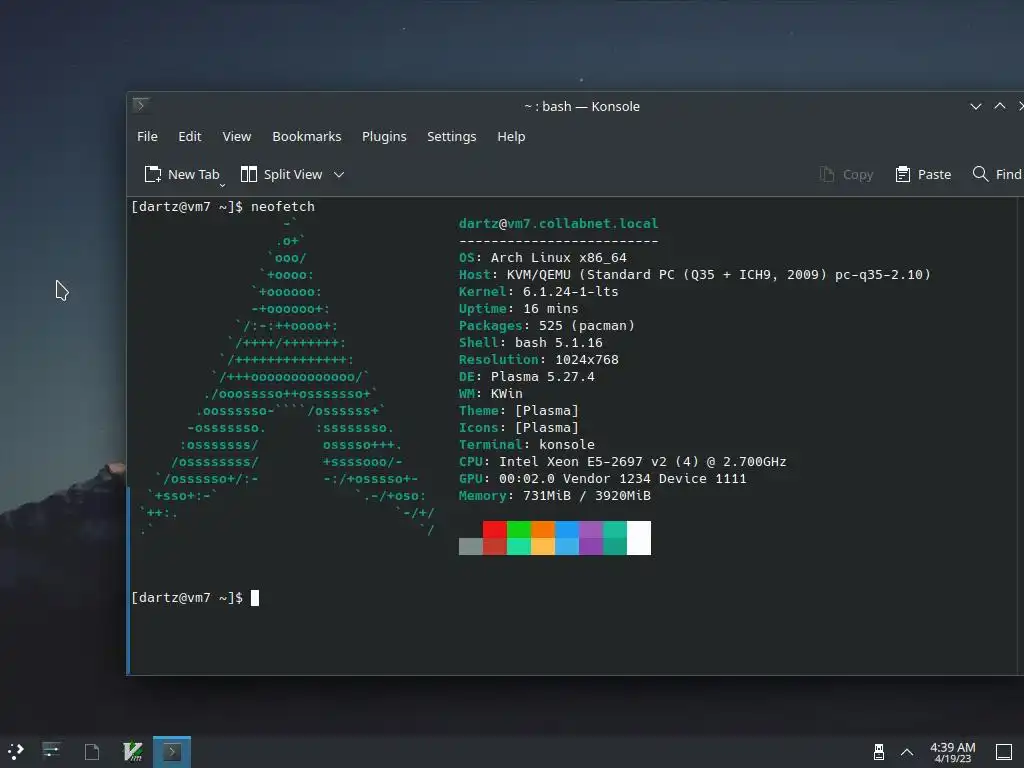Open the Edit menu
The height and width of the screenshot is (768, 1024).
click(189, 136)
